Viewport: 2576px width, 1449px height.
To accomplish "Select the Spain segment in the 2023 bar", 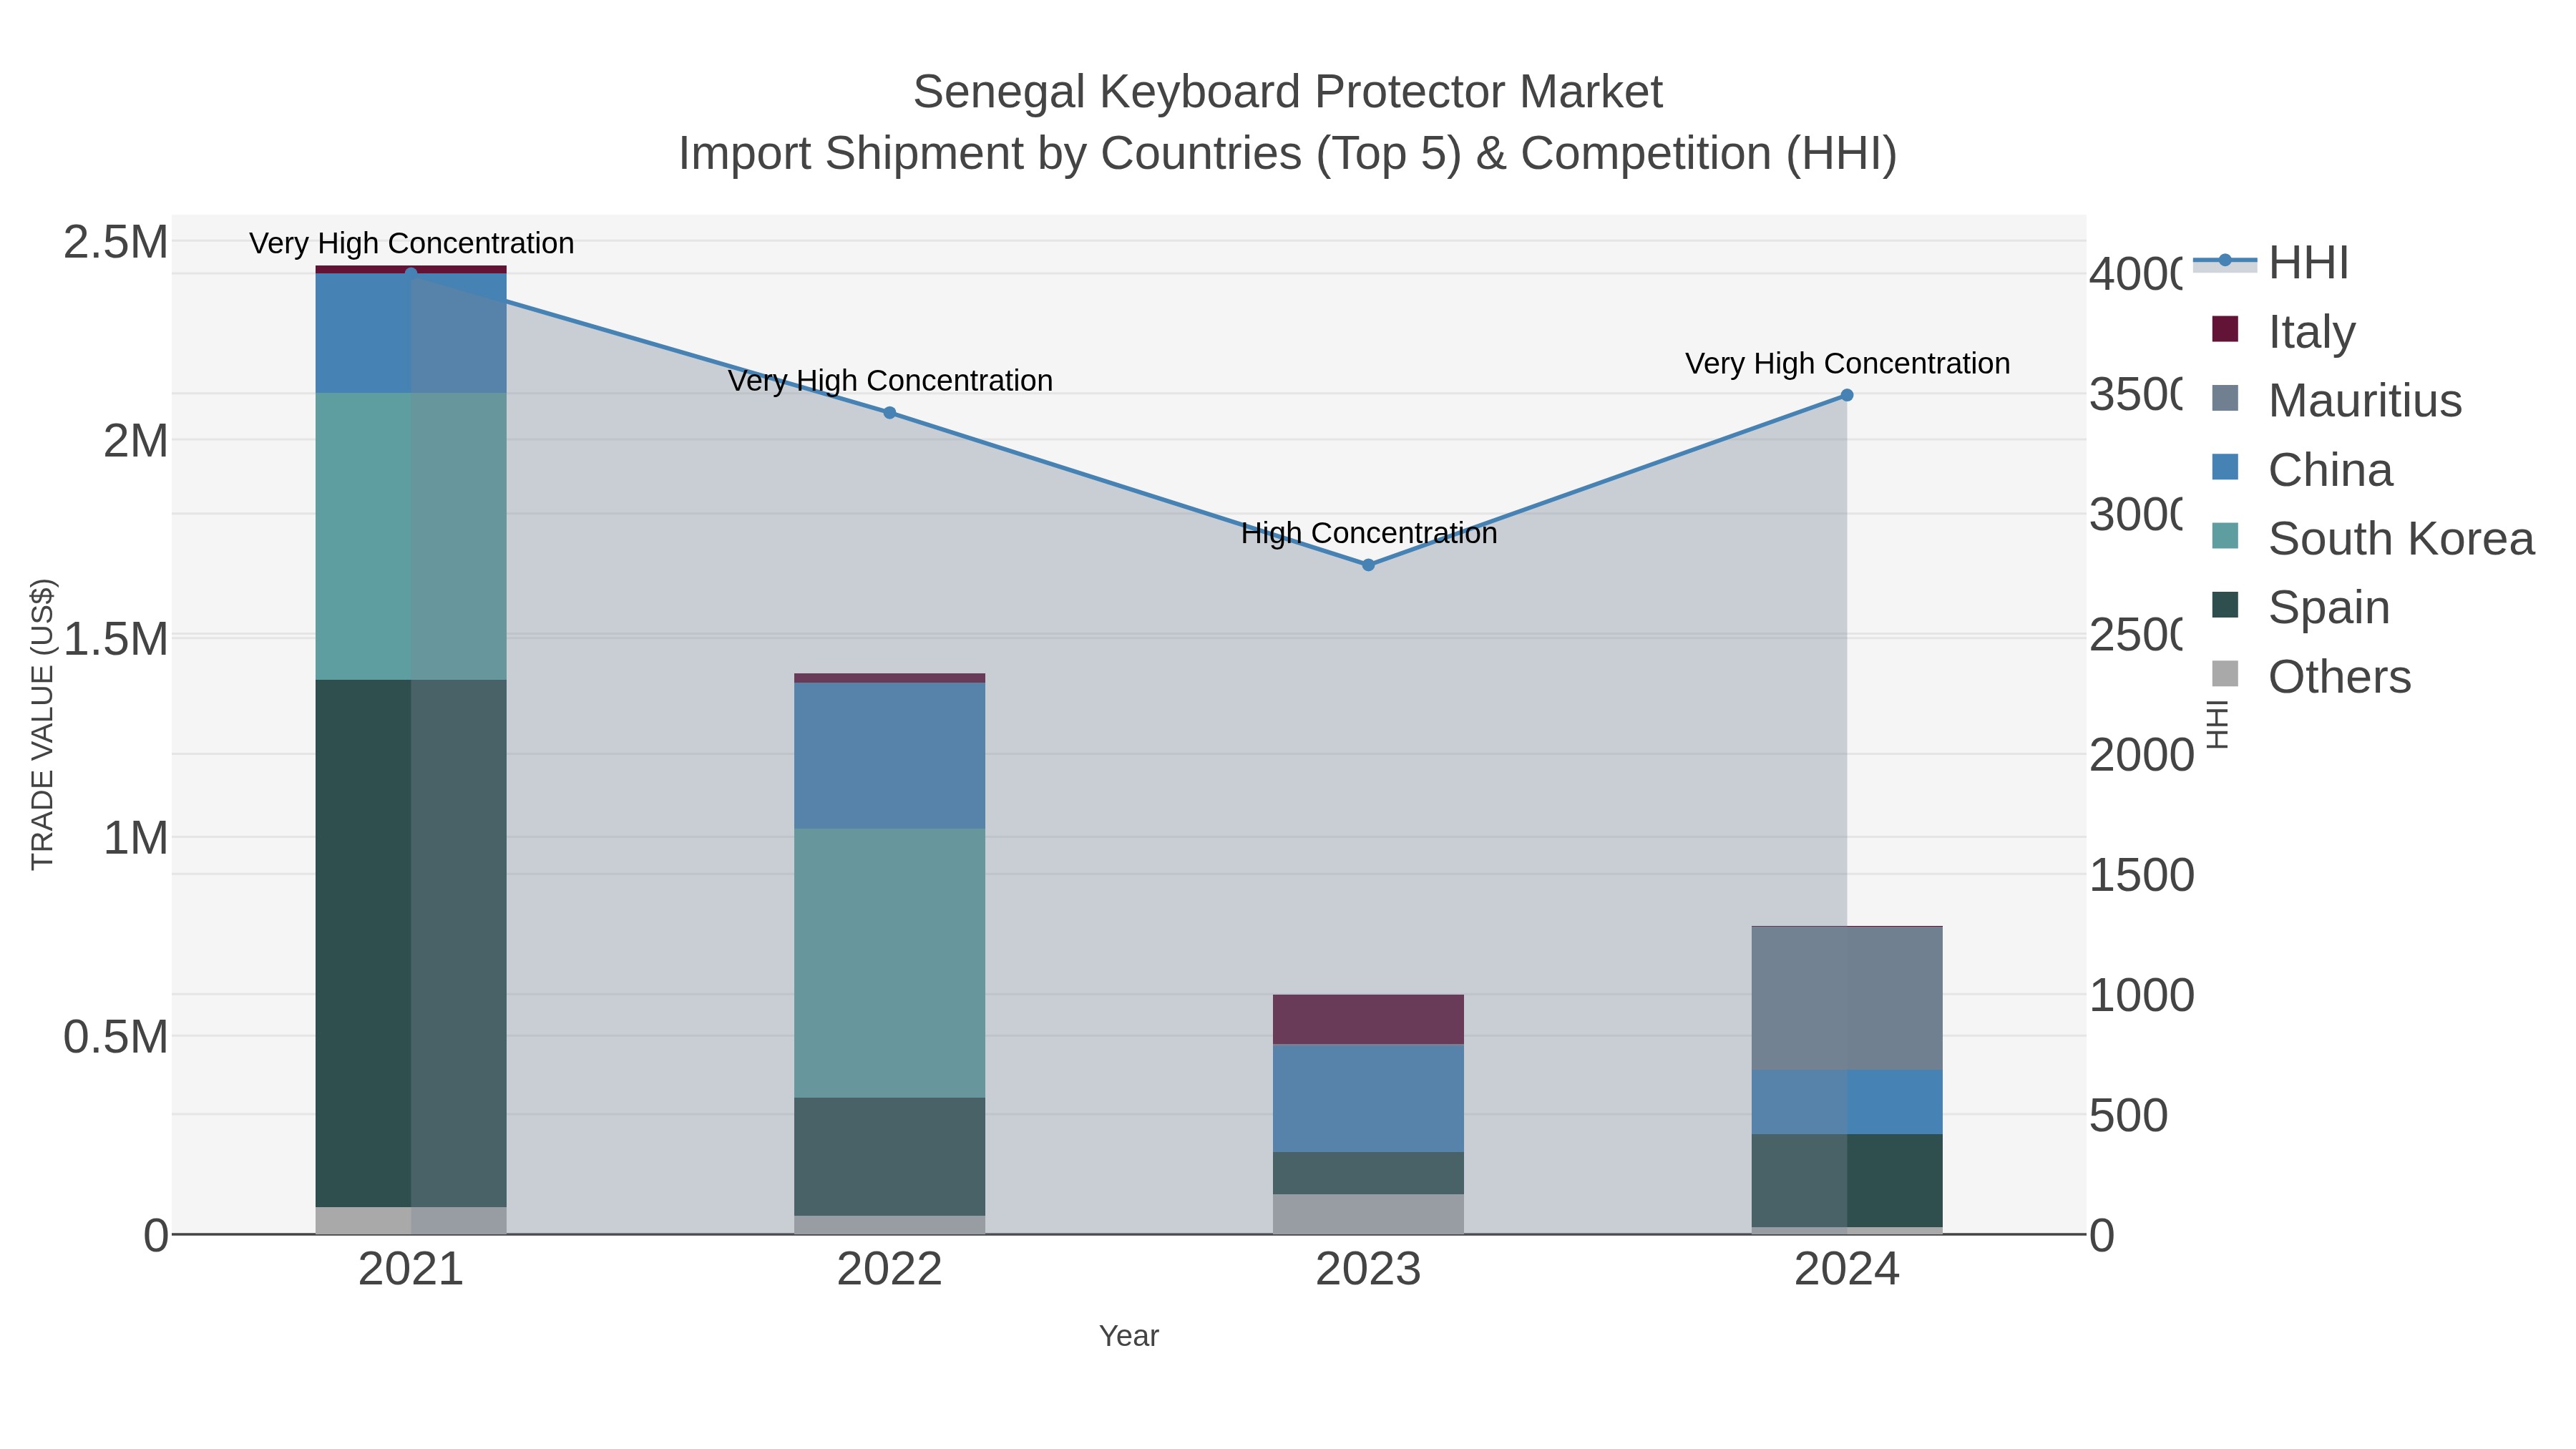I will pos(1368,1173).
